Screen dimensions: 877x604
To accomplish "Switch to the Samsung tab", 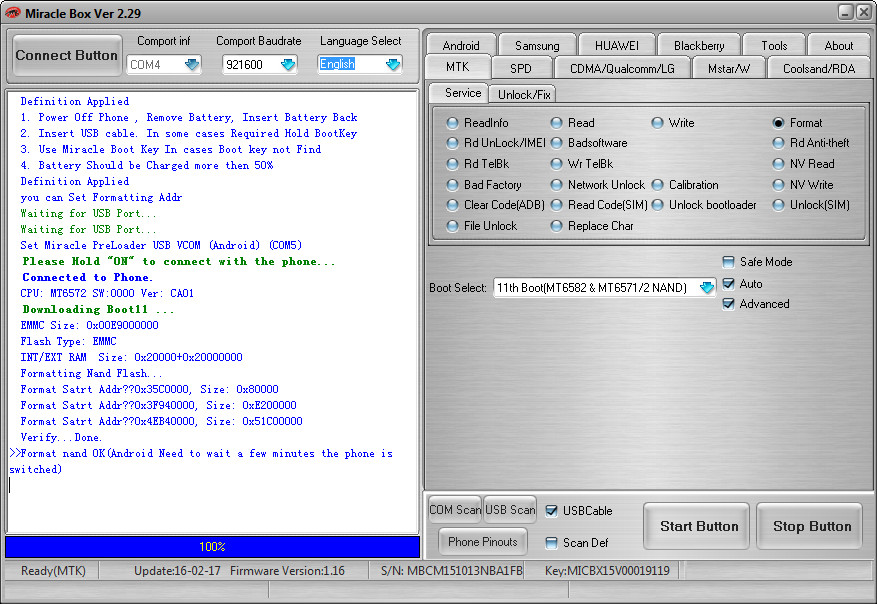I will tap(537, 45).
